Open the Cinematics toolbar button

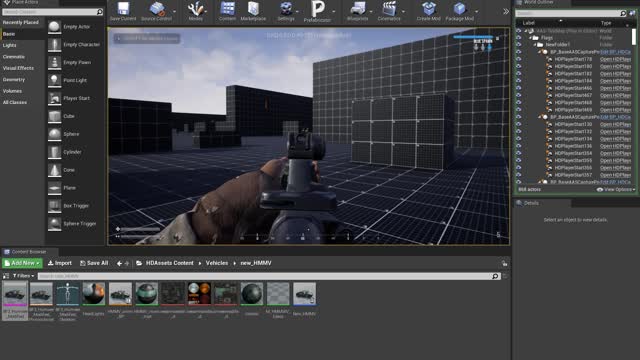coord(389,11)
